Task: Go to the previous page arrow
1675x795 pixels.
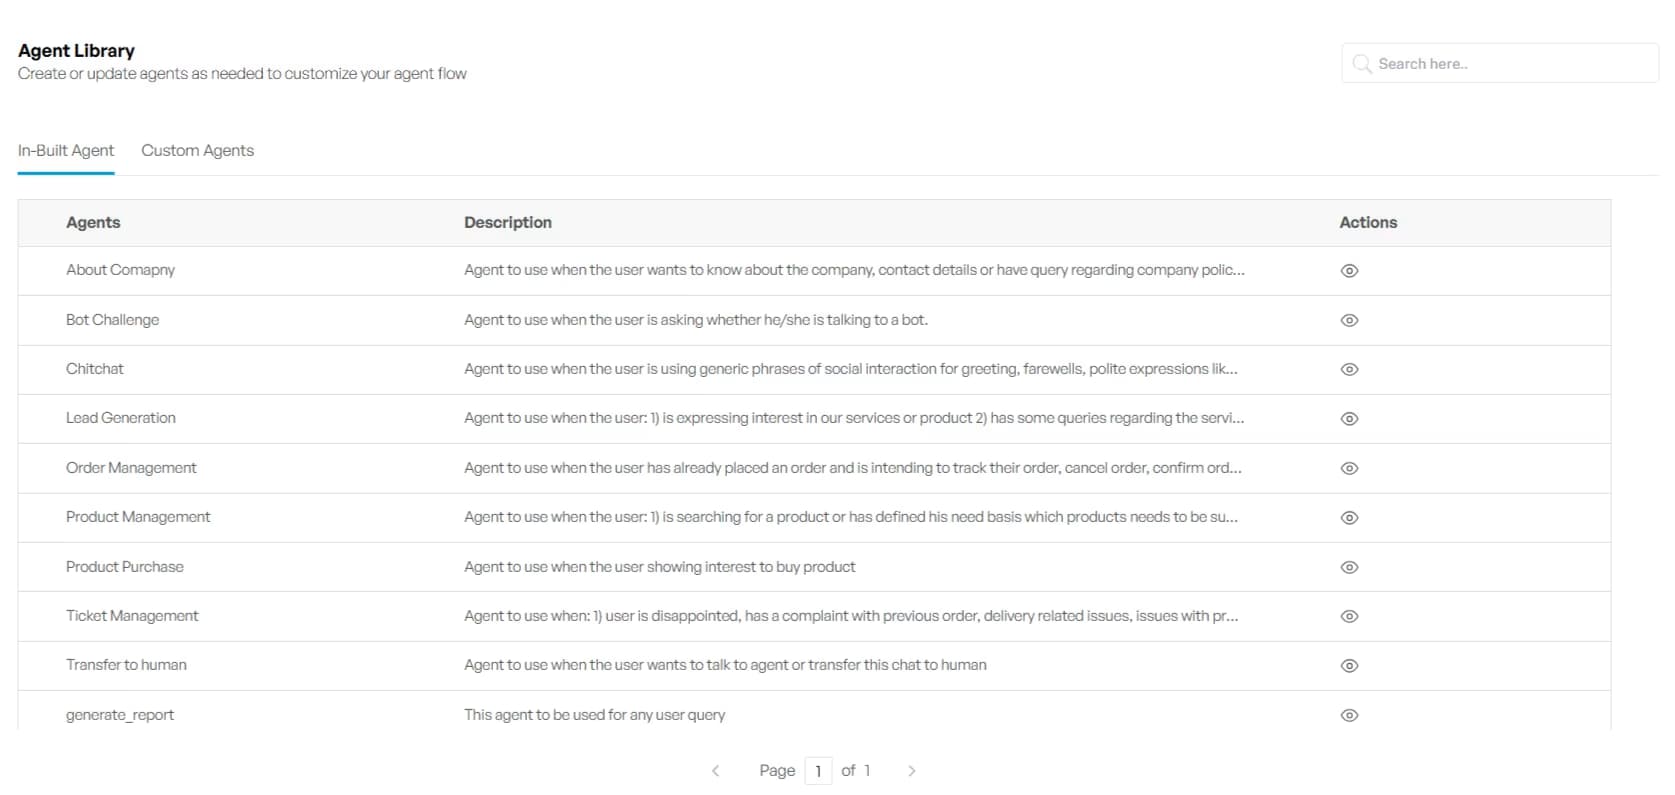Action: click(715, 771)
